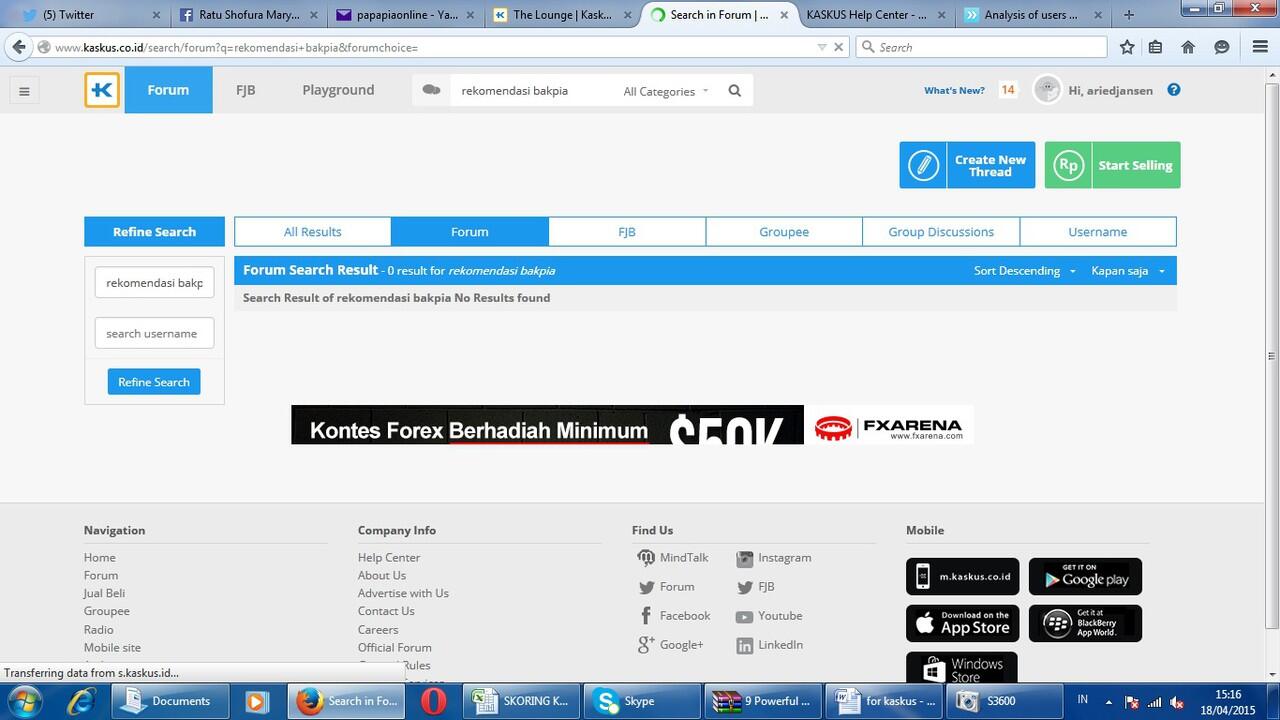Stop loading with the X icon
Viewport: 1280px width, 720px height.
838,47
